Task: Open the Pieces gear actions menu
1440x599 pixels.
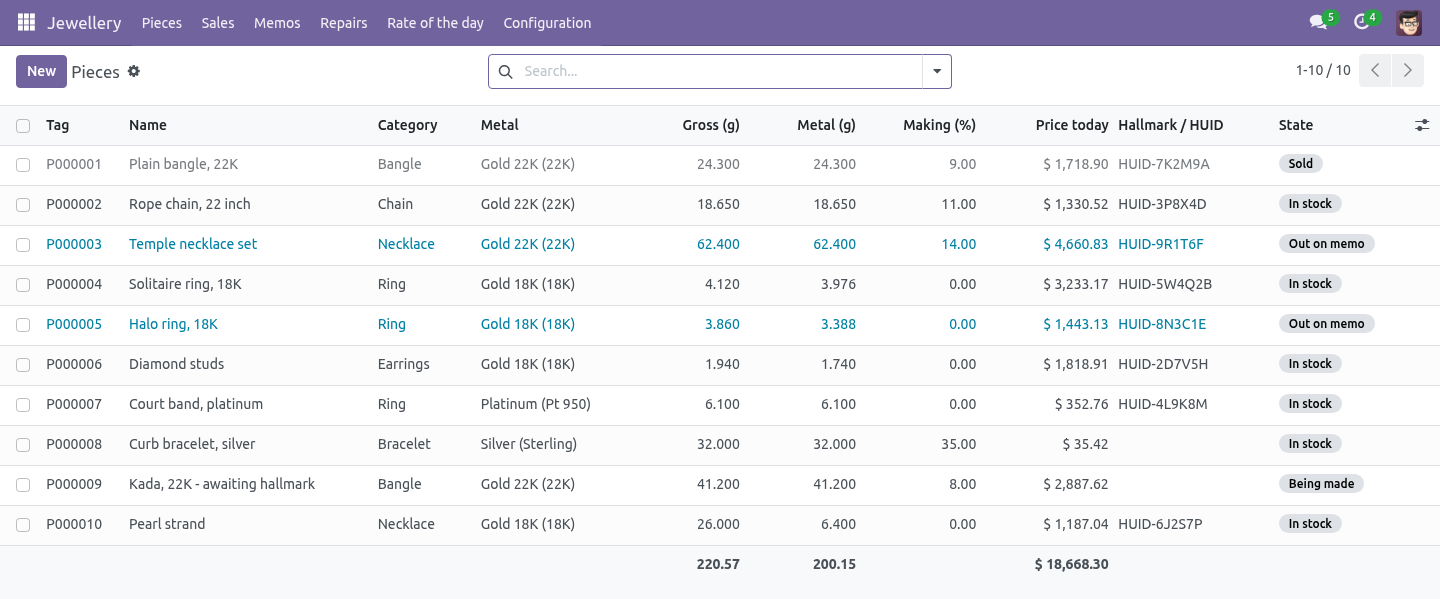Action: pyautogui.click(x=134, y=71)
